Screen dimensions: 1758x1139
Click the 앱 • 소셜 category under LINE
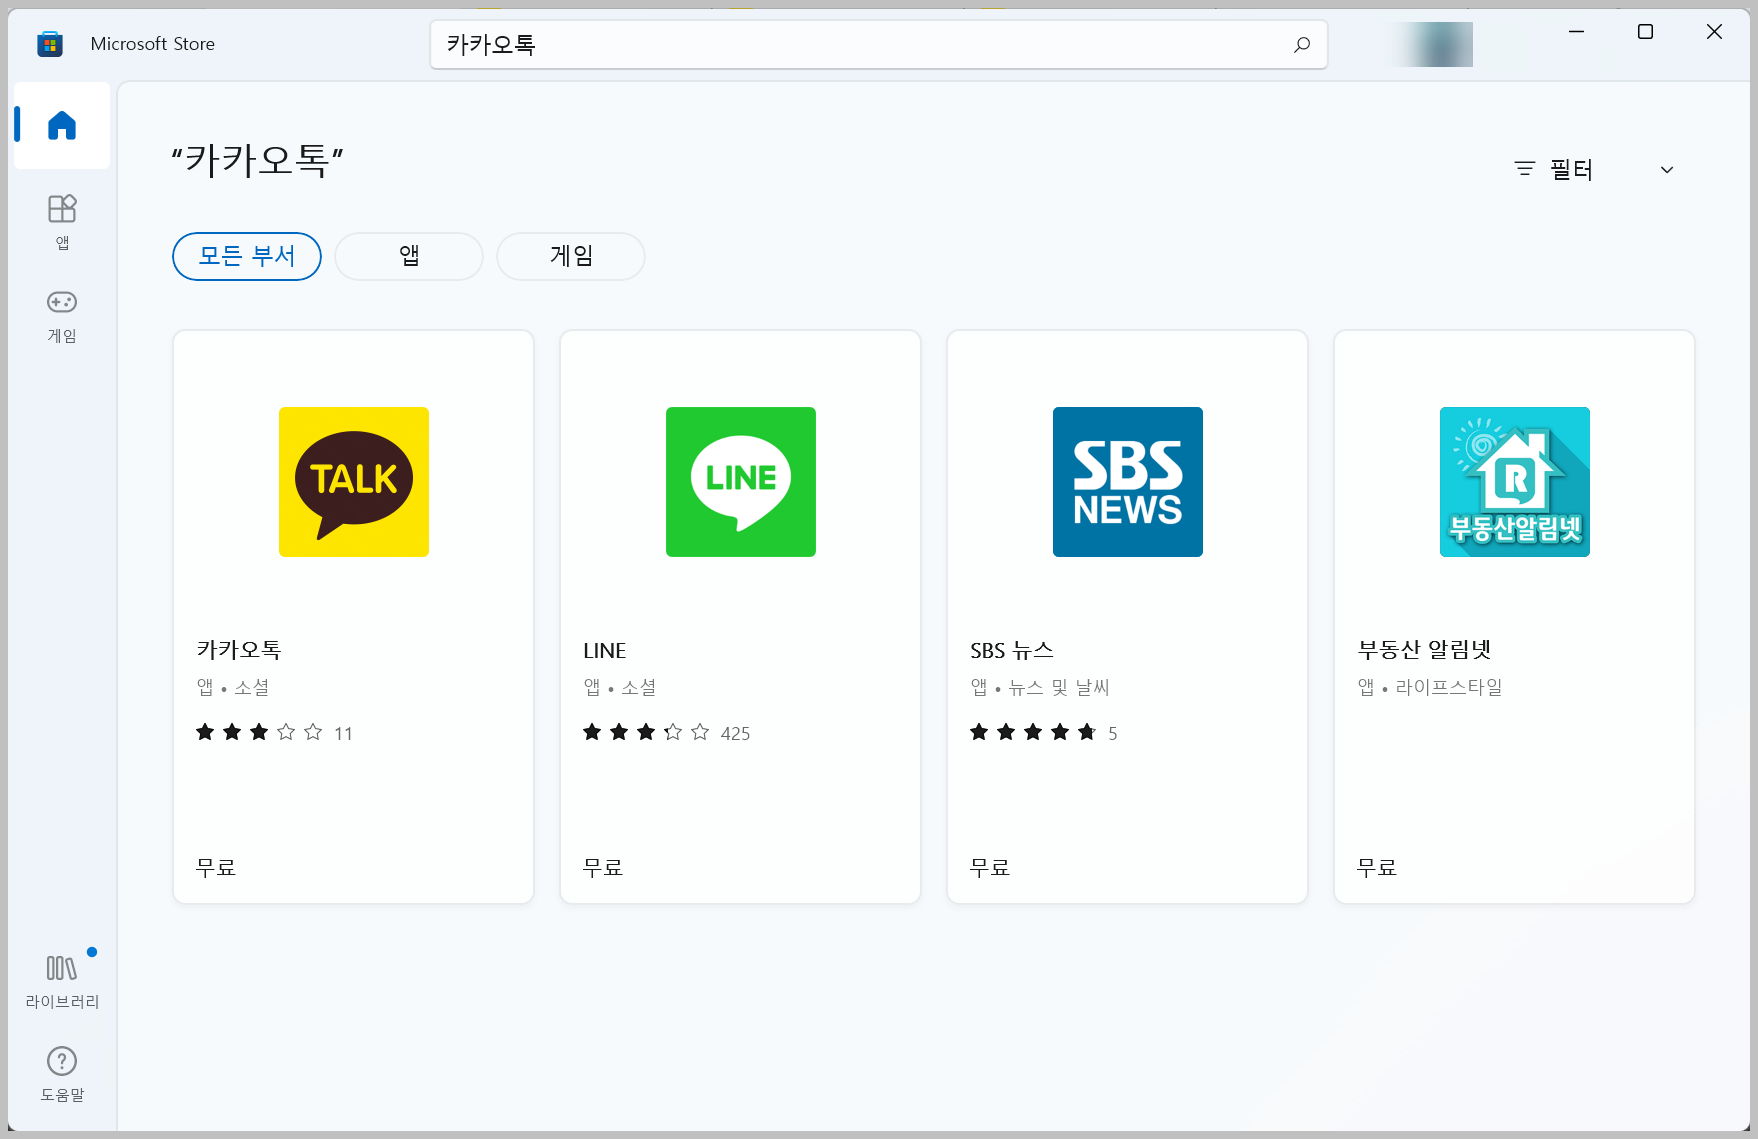point(620,687)
